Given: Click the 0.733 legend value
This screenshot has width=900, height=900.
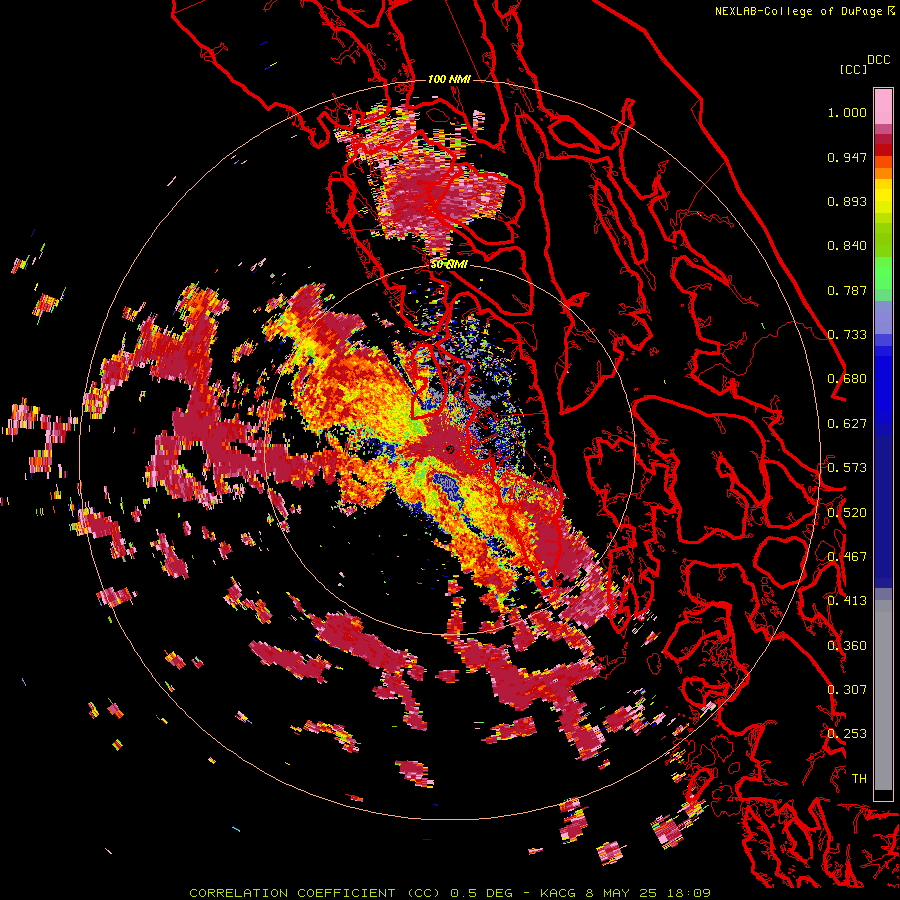Looking at the screenshot, I should click(x=847, y=335).
